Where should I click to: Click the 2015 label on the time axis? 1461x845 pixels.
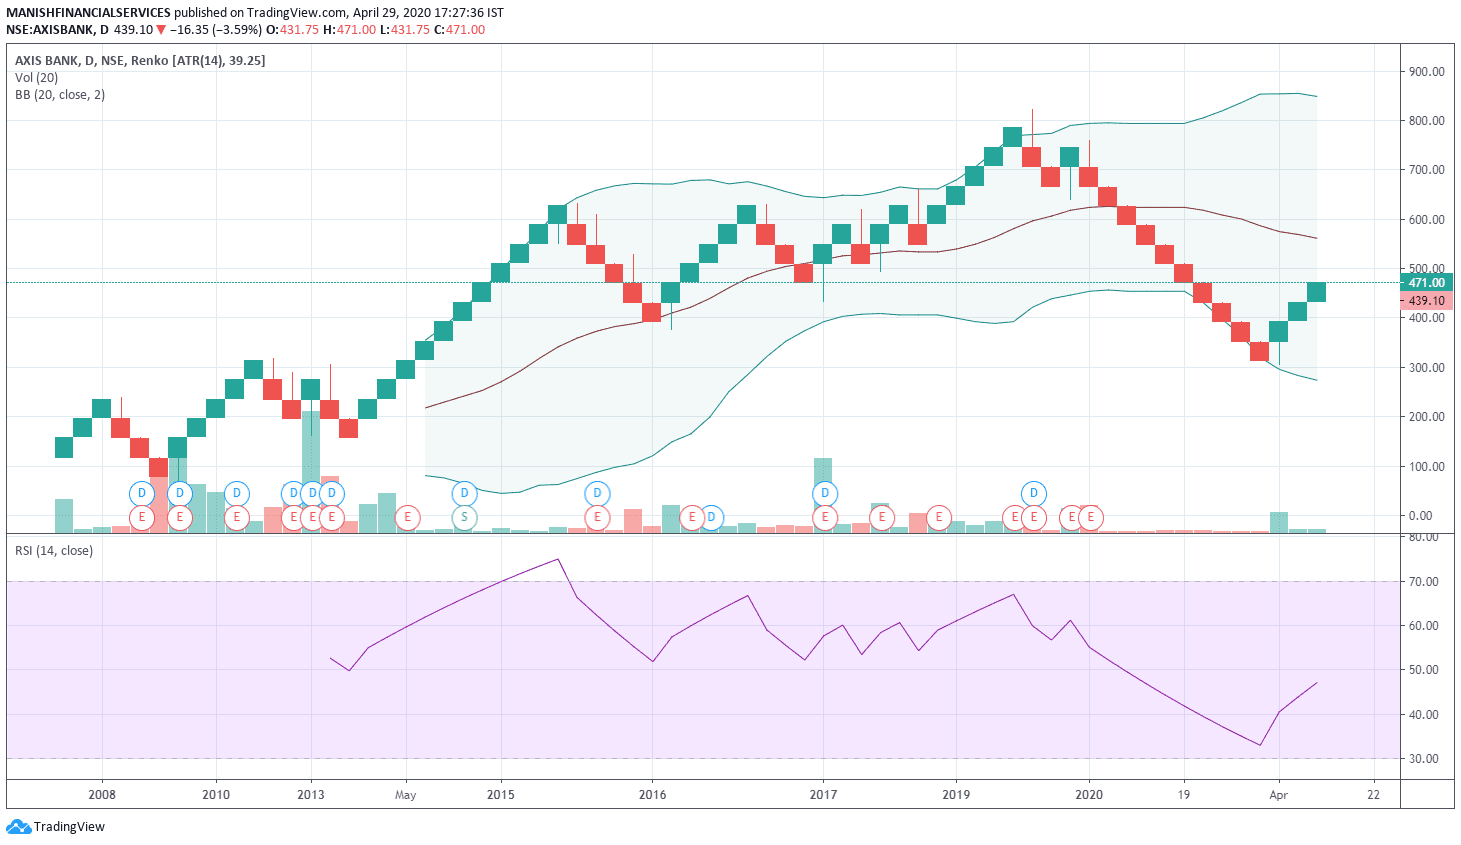tap(501, 795)
